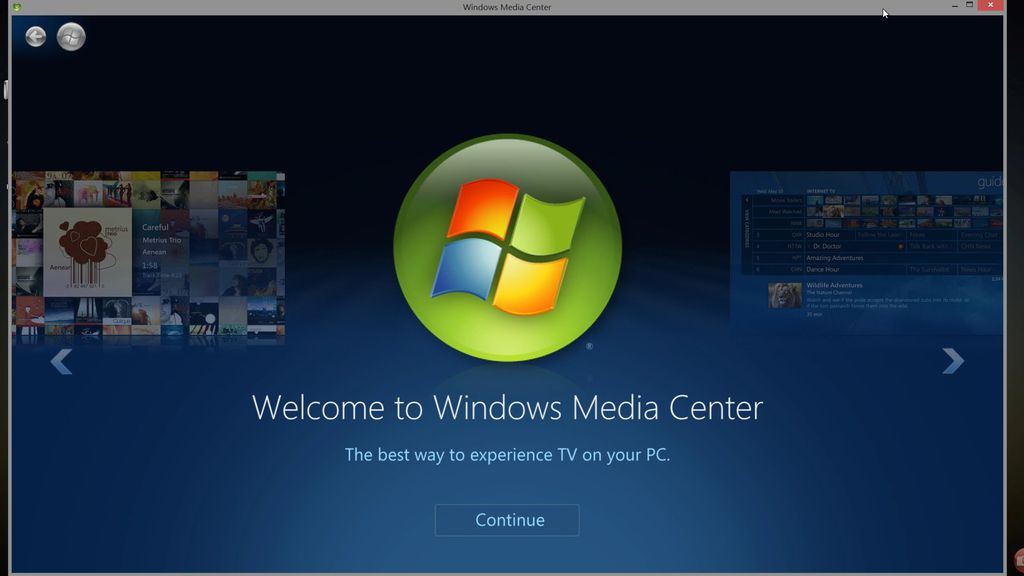Open the green Windows Media Center start orb

[x=71, y=37]
